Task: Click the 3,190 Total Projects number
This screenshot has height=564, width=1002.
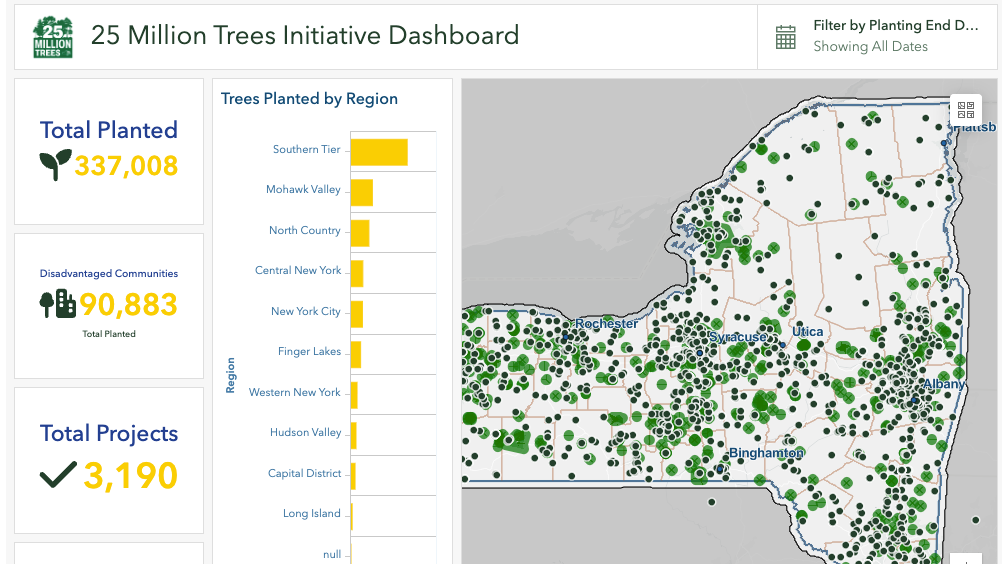Action: [x=130, y=476]
